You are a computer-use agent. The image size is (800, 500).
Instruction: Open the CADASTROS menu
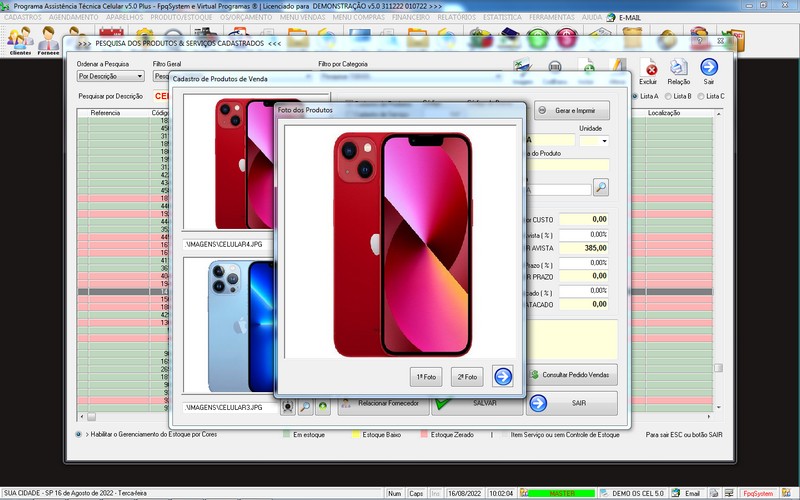pyautogui.click(x=23, y=17)
